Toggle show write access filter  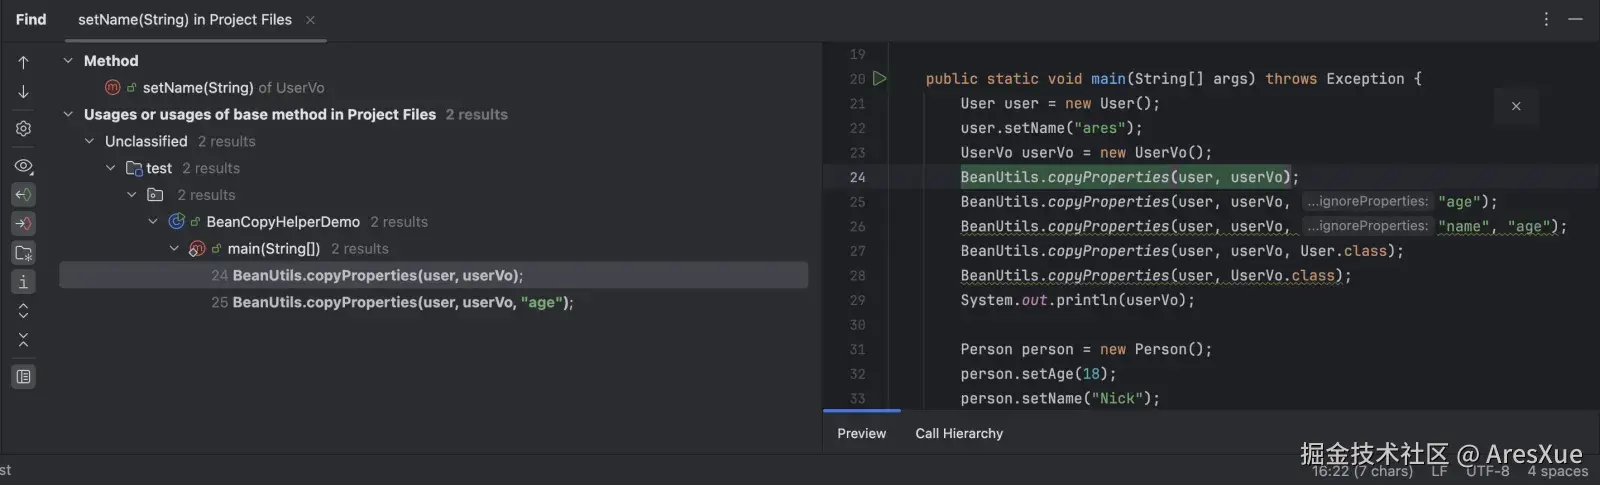tap(24, 224)
